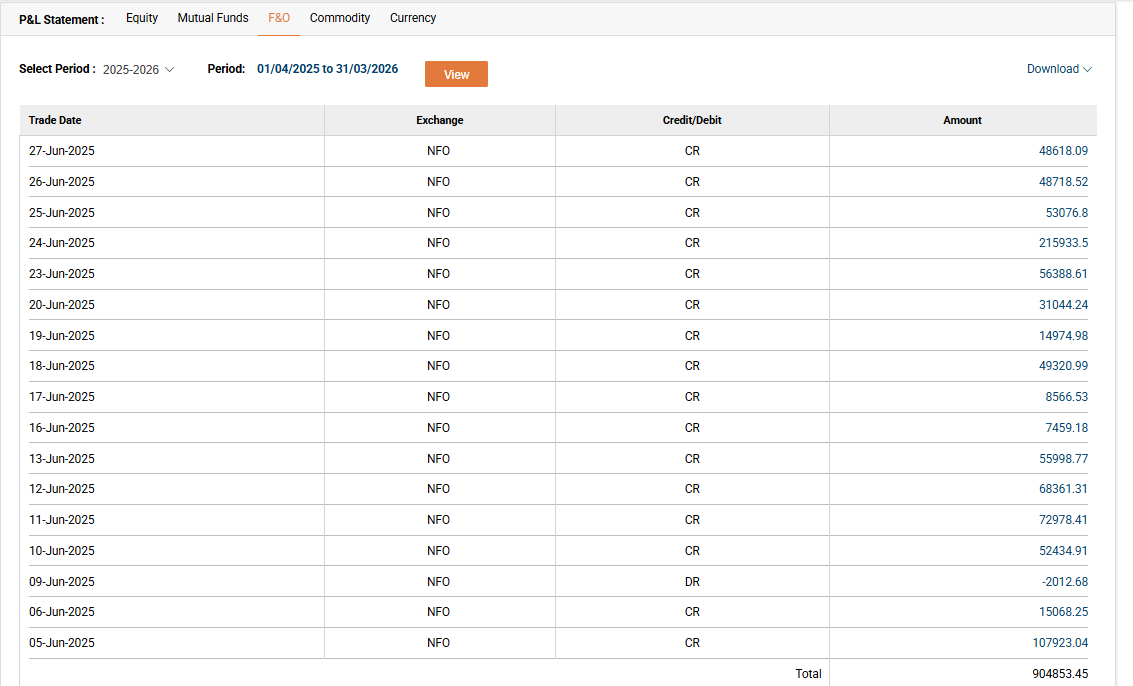Click the Exchange column header
Viewport: 1133px width, 686px height.
click(x=439, y=120)
